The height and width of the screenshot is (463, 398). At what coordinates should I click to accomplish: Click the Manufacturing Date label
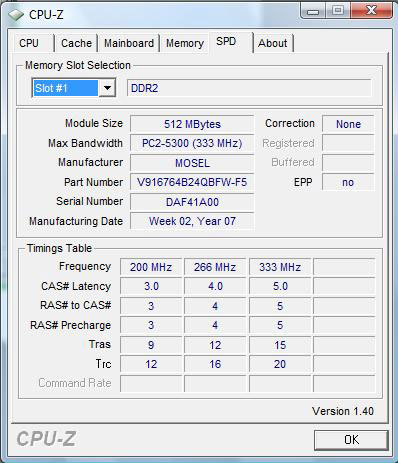point(76,221)
